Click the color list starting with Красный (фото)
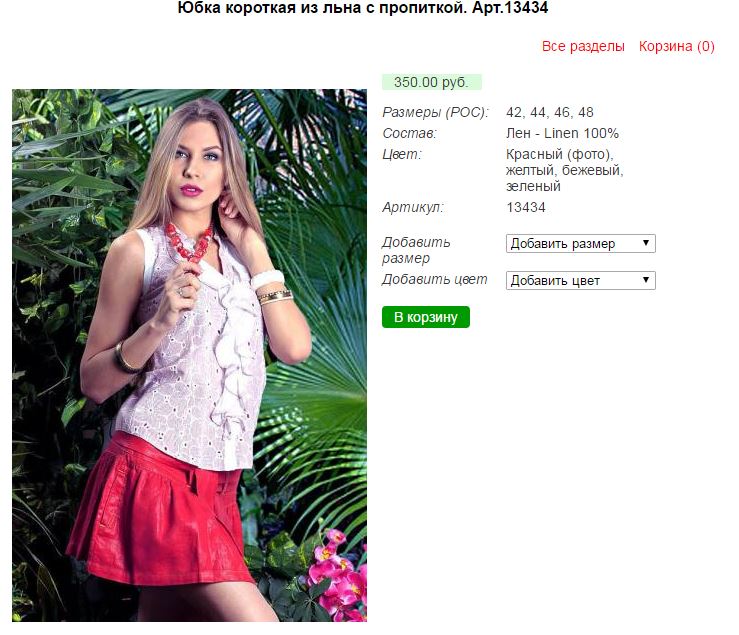The width and height of the screenshot is (739, 635). click(x=565, y=170)
